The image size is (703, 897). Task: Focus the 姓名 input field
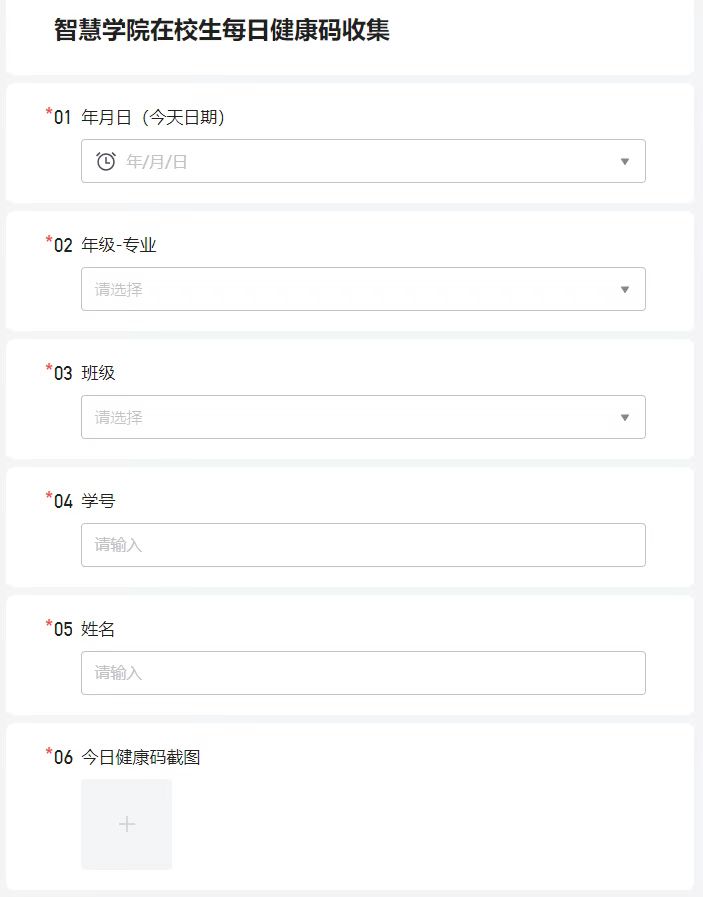tap(363, 673)
